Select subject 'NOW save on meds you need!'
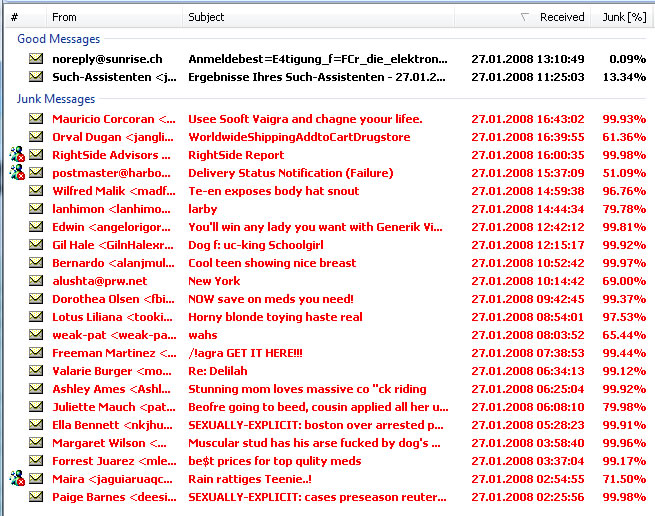 [x=271, y=299]
